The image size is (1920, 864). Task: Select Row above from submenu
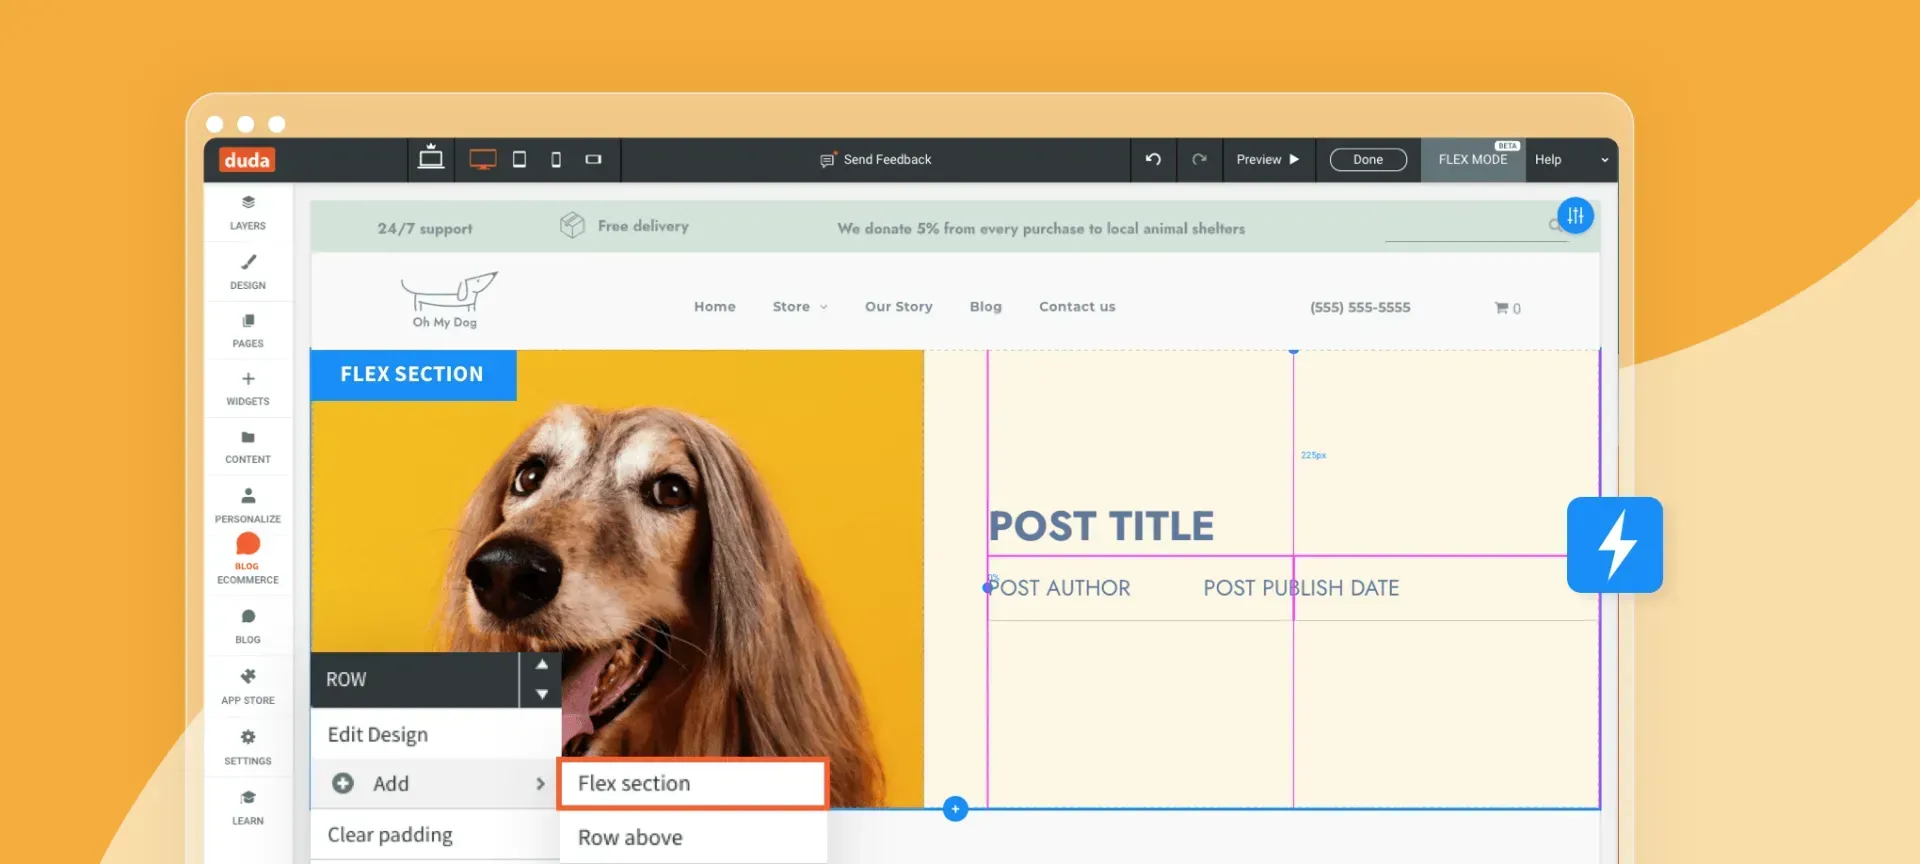693,838
